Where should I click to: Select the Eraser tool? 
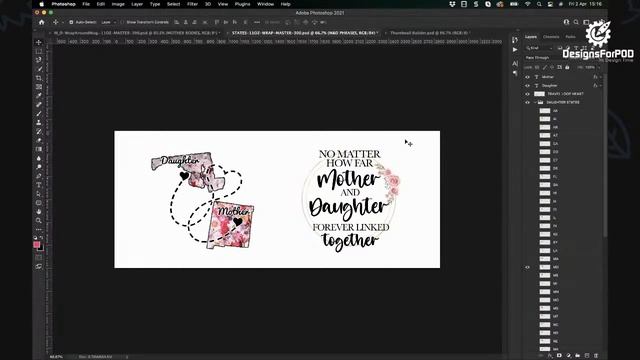point(39,140)
